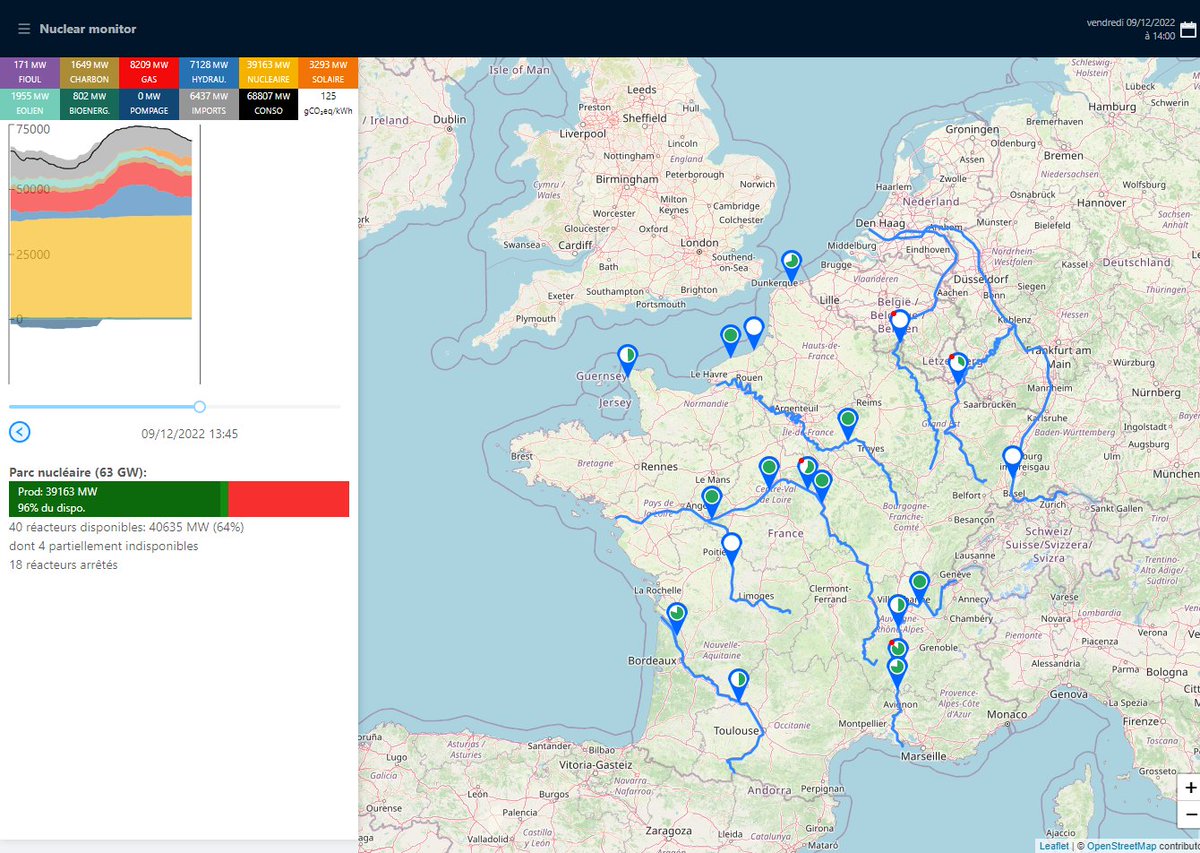Click the yellow NUCLEAIRE 39163 MW tile

click(269, 73)
